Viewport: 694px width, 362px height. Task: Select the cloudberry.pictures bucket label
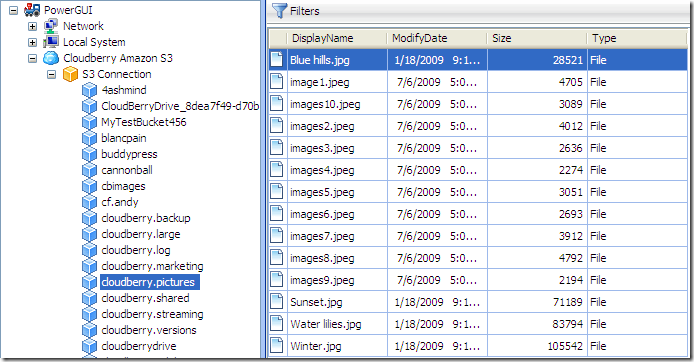point(150,282)
